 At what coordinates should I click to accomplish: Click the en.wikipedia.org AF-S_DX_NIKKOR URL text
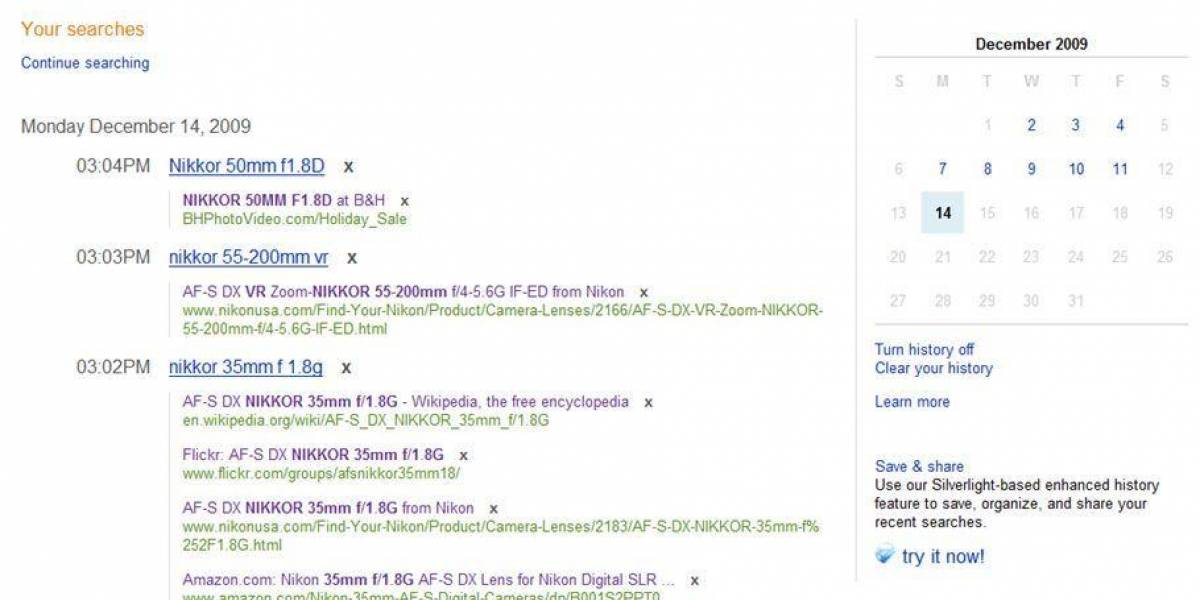pyautogui.click(x=365, y=421)
